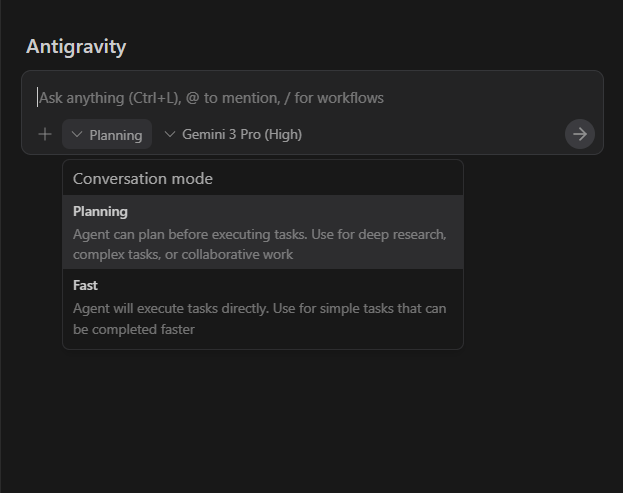623x493 pixels.
Task: Click the Planning option's description text
Action: click(259, 244)
